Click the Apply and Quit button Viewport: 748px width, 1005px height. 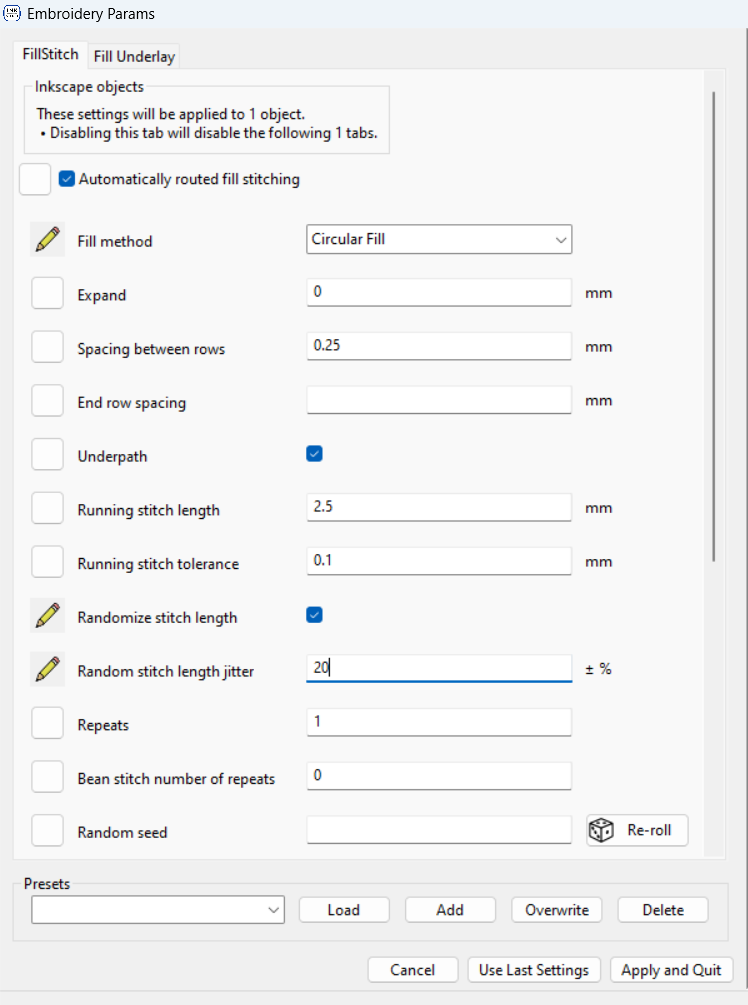point(671,970)
